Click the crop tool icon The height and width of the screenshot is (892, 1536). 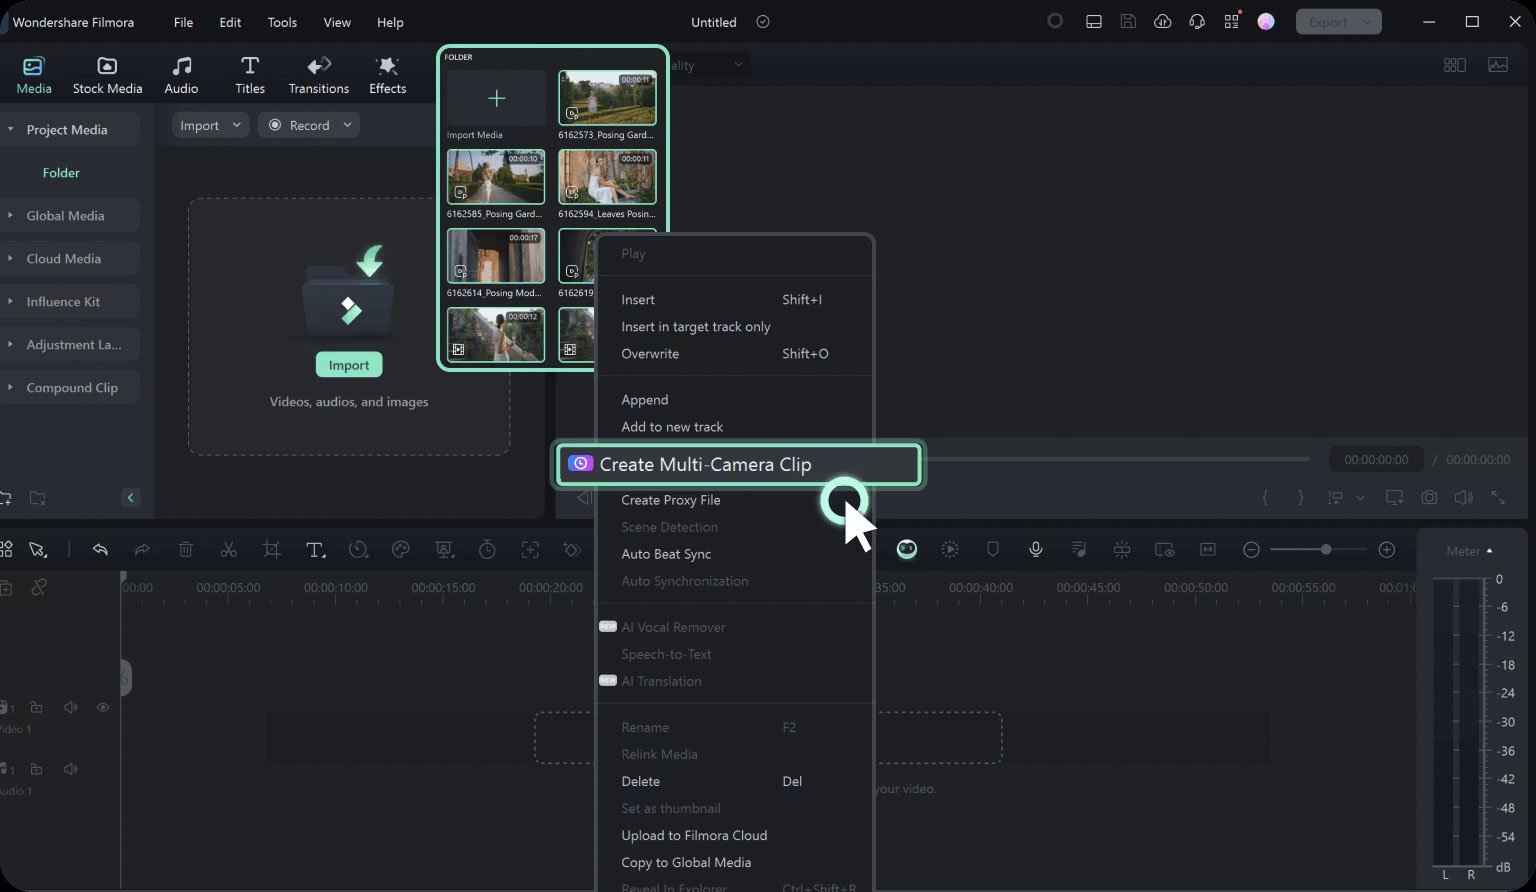[272, 549]
